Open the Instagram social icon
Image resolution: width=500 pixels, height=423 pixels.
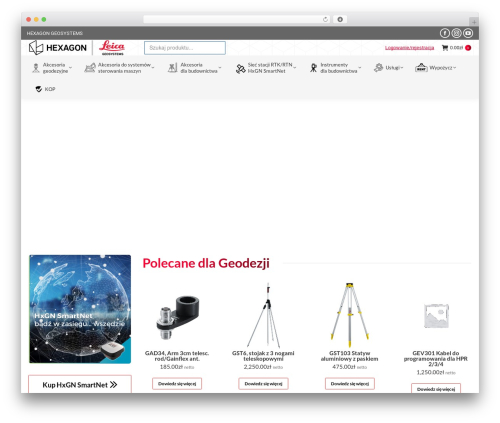456,33
